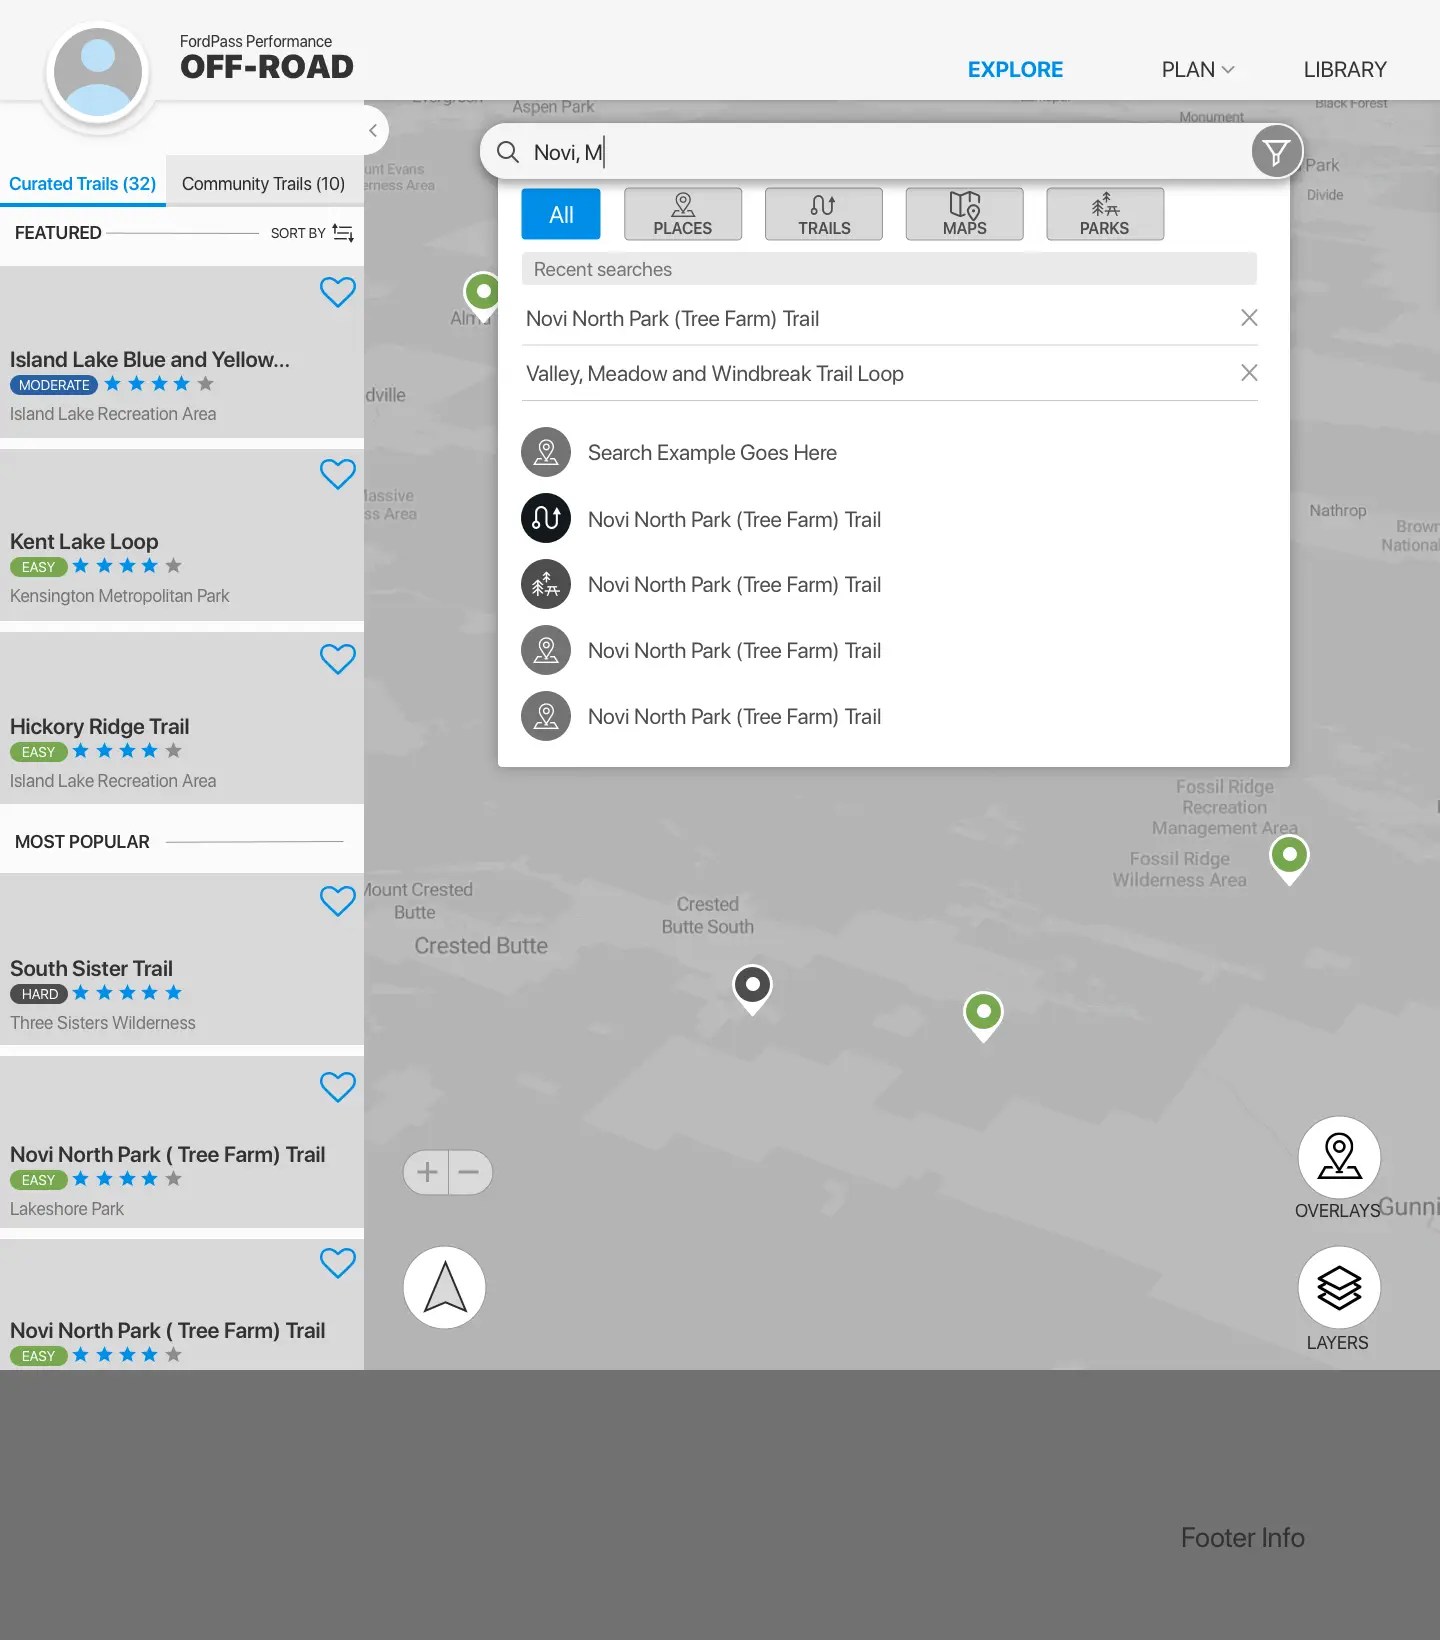Favorite the South Sister Trail
This screenshot has width=1440, height=1640.
[x=338, y=901]
